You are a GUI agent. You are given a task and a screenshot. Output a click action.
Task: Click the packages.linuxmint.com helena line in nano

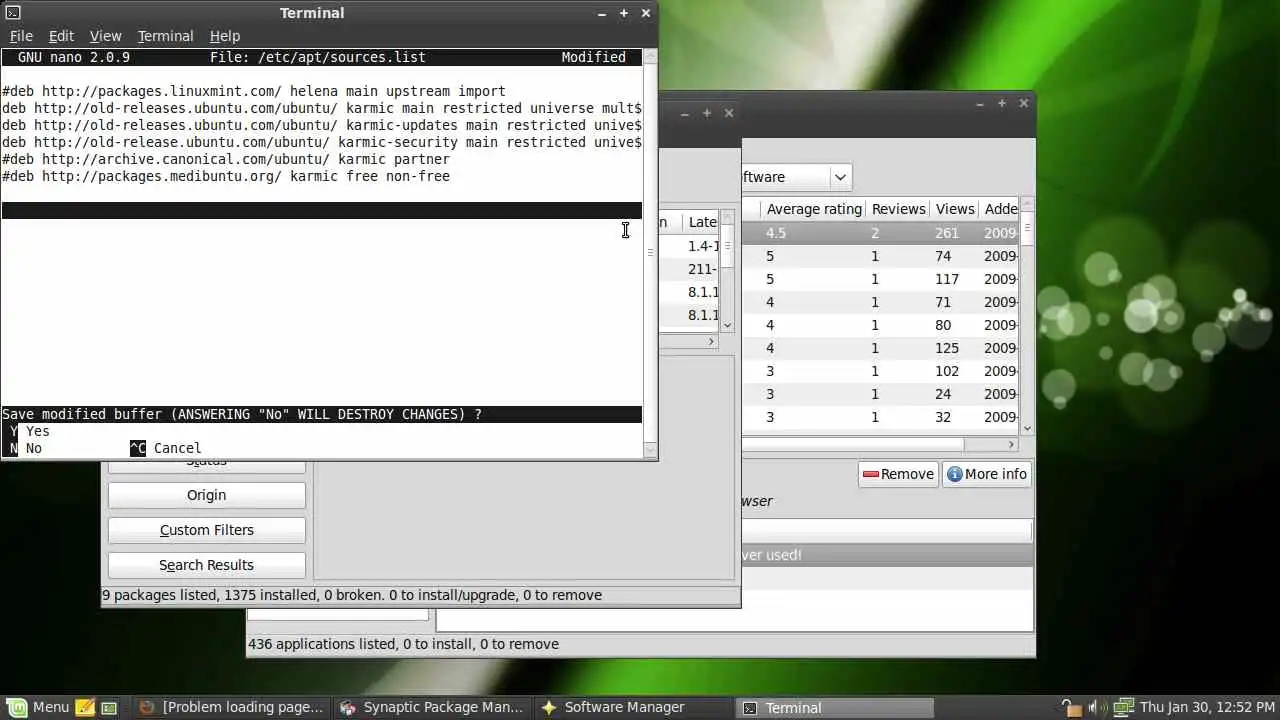[254, 91]
